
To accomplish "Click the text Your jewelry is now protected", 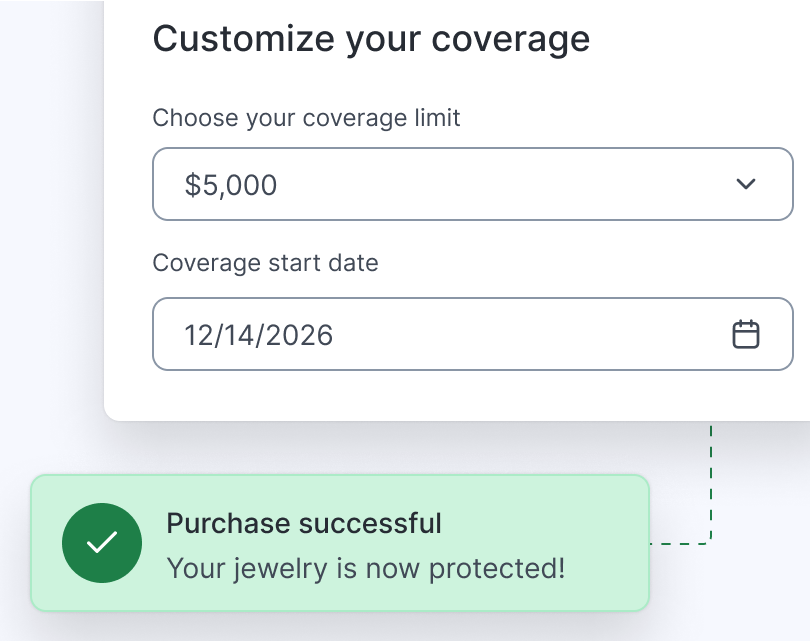I will pos(365,567).
